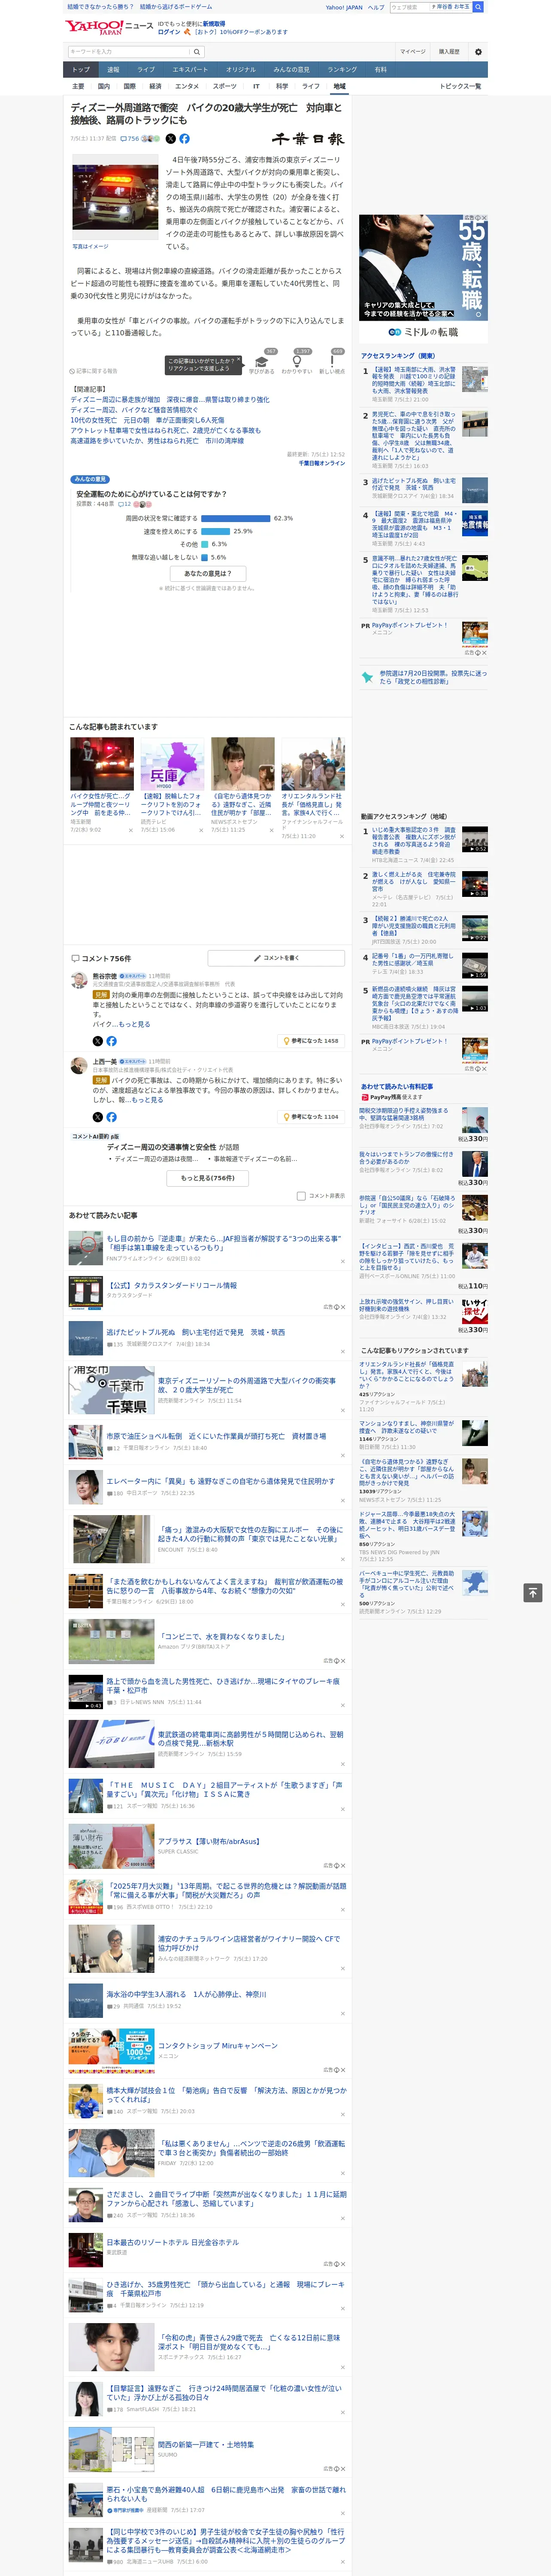Screen dimensions: 551x2576
Task: Open みんなの意見 navigation tab
Action: point(291,70)
